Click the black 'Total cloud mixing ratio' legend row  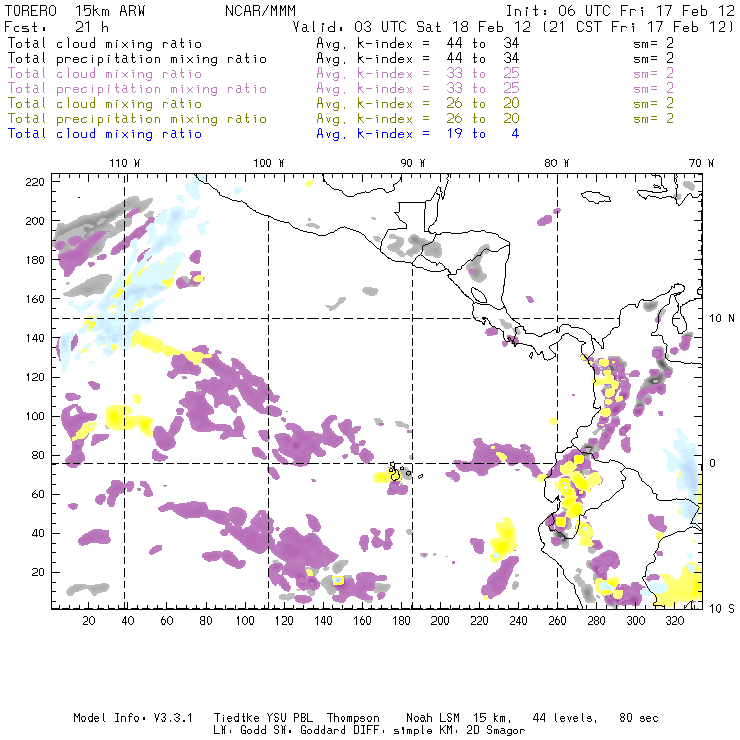(341, 43)
